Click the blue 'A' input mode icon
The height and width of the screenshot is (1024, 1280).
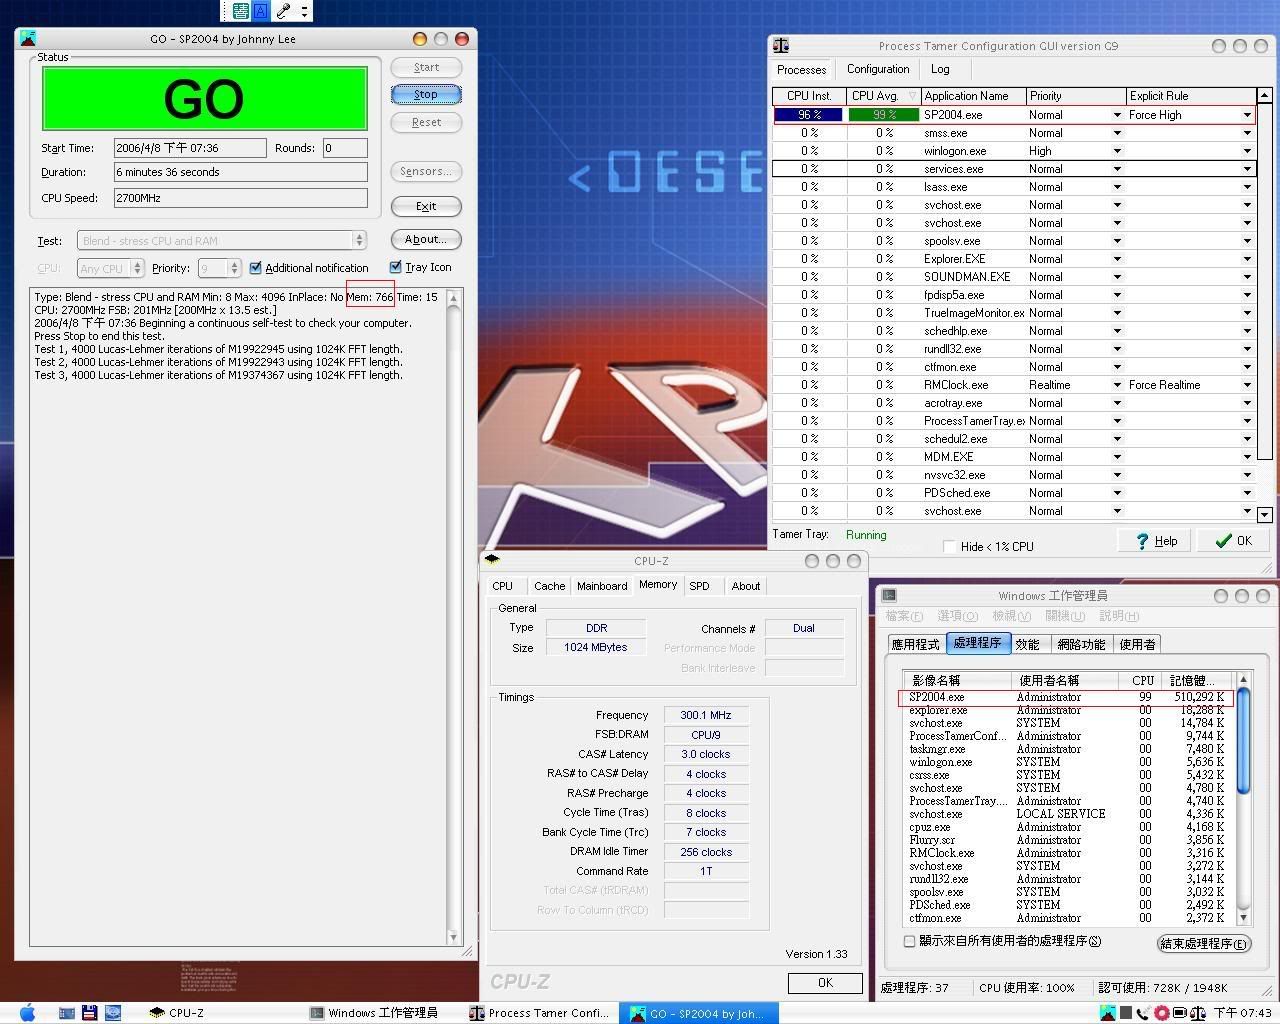pos(262,11)
